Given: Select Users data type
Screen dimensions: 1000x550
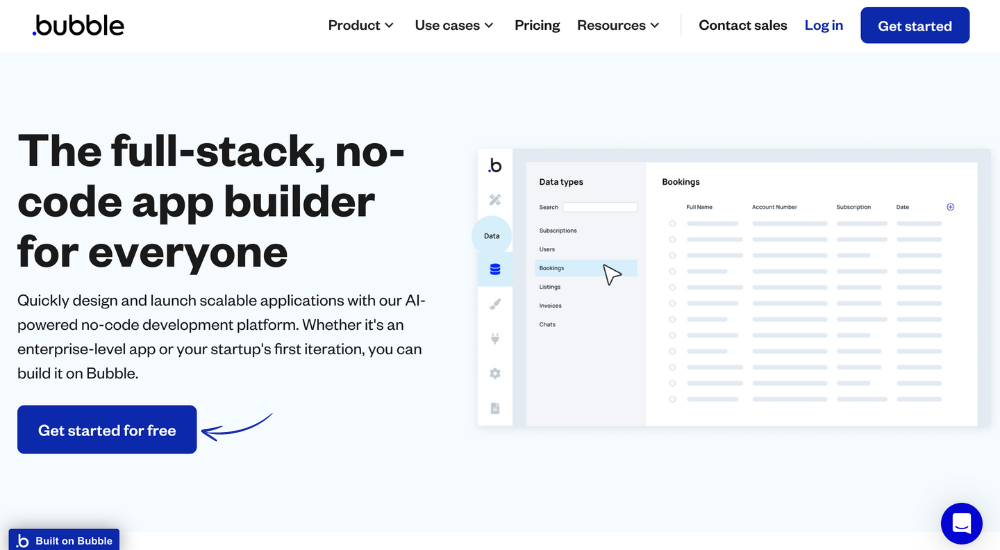Looking at the screenshot, I should [547, 249].
